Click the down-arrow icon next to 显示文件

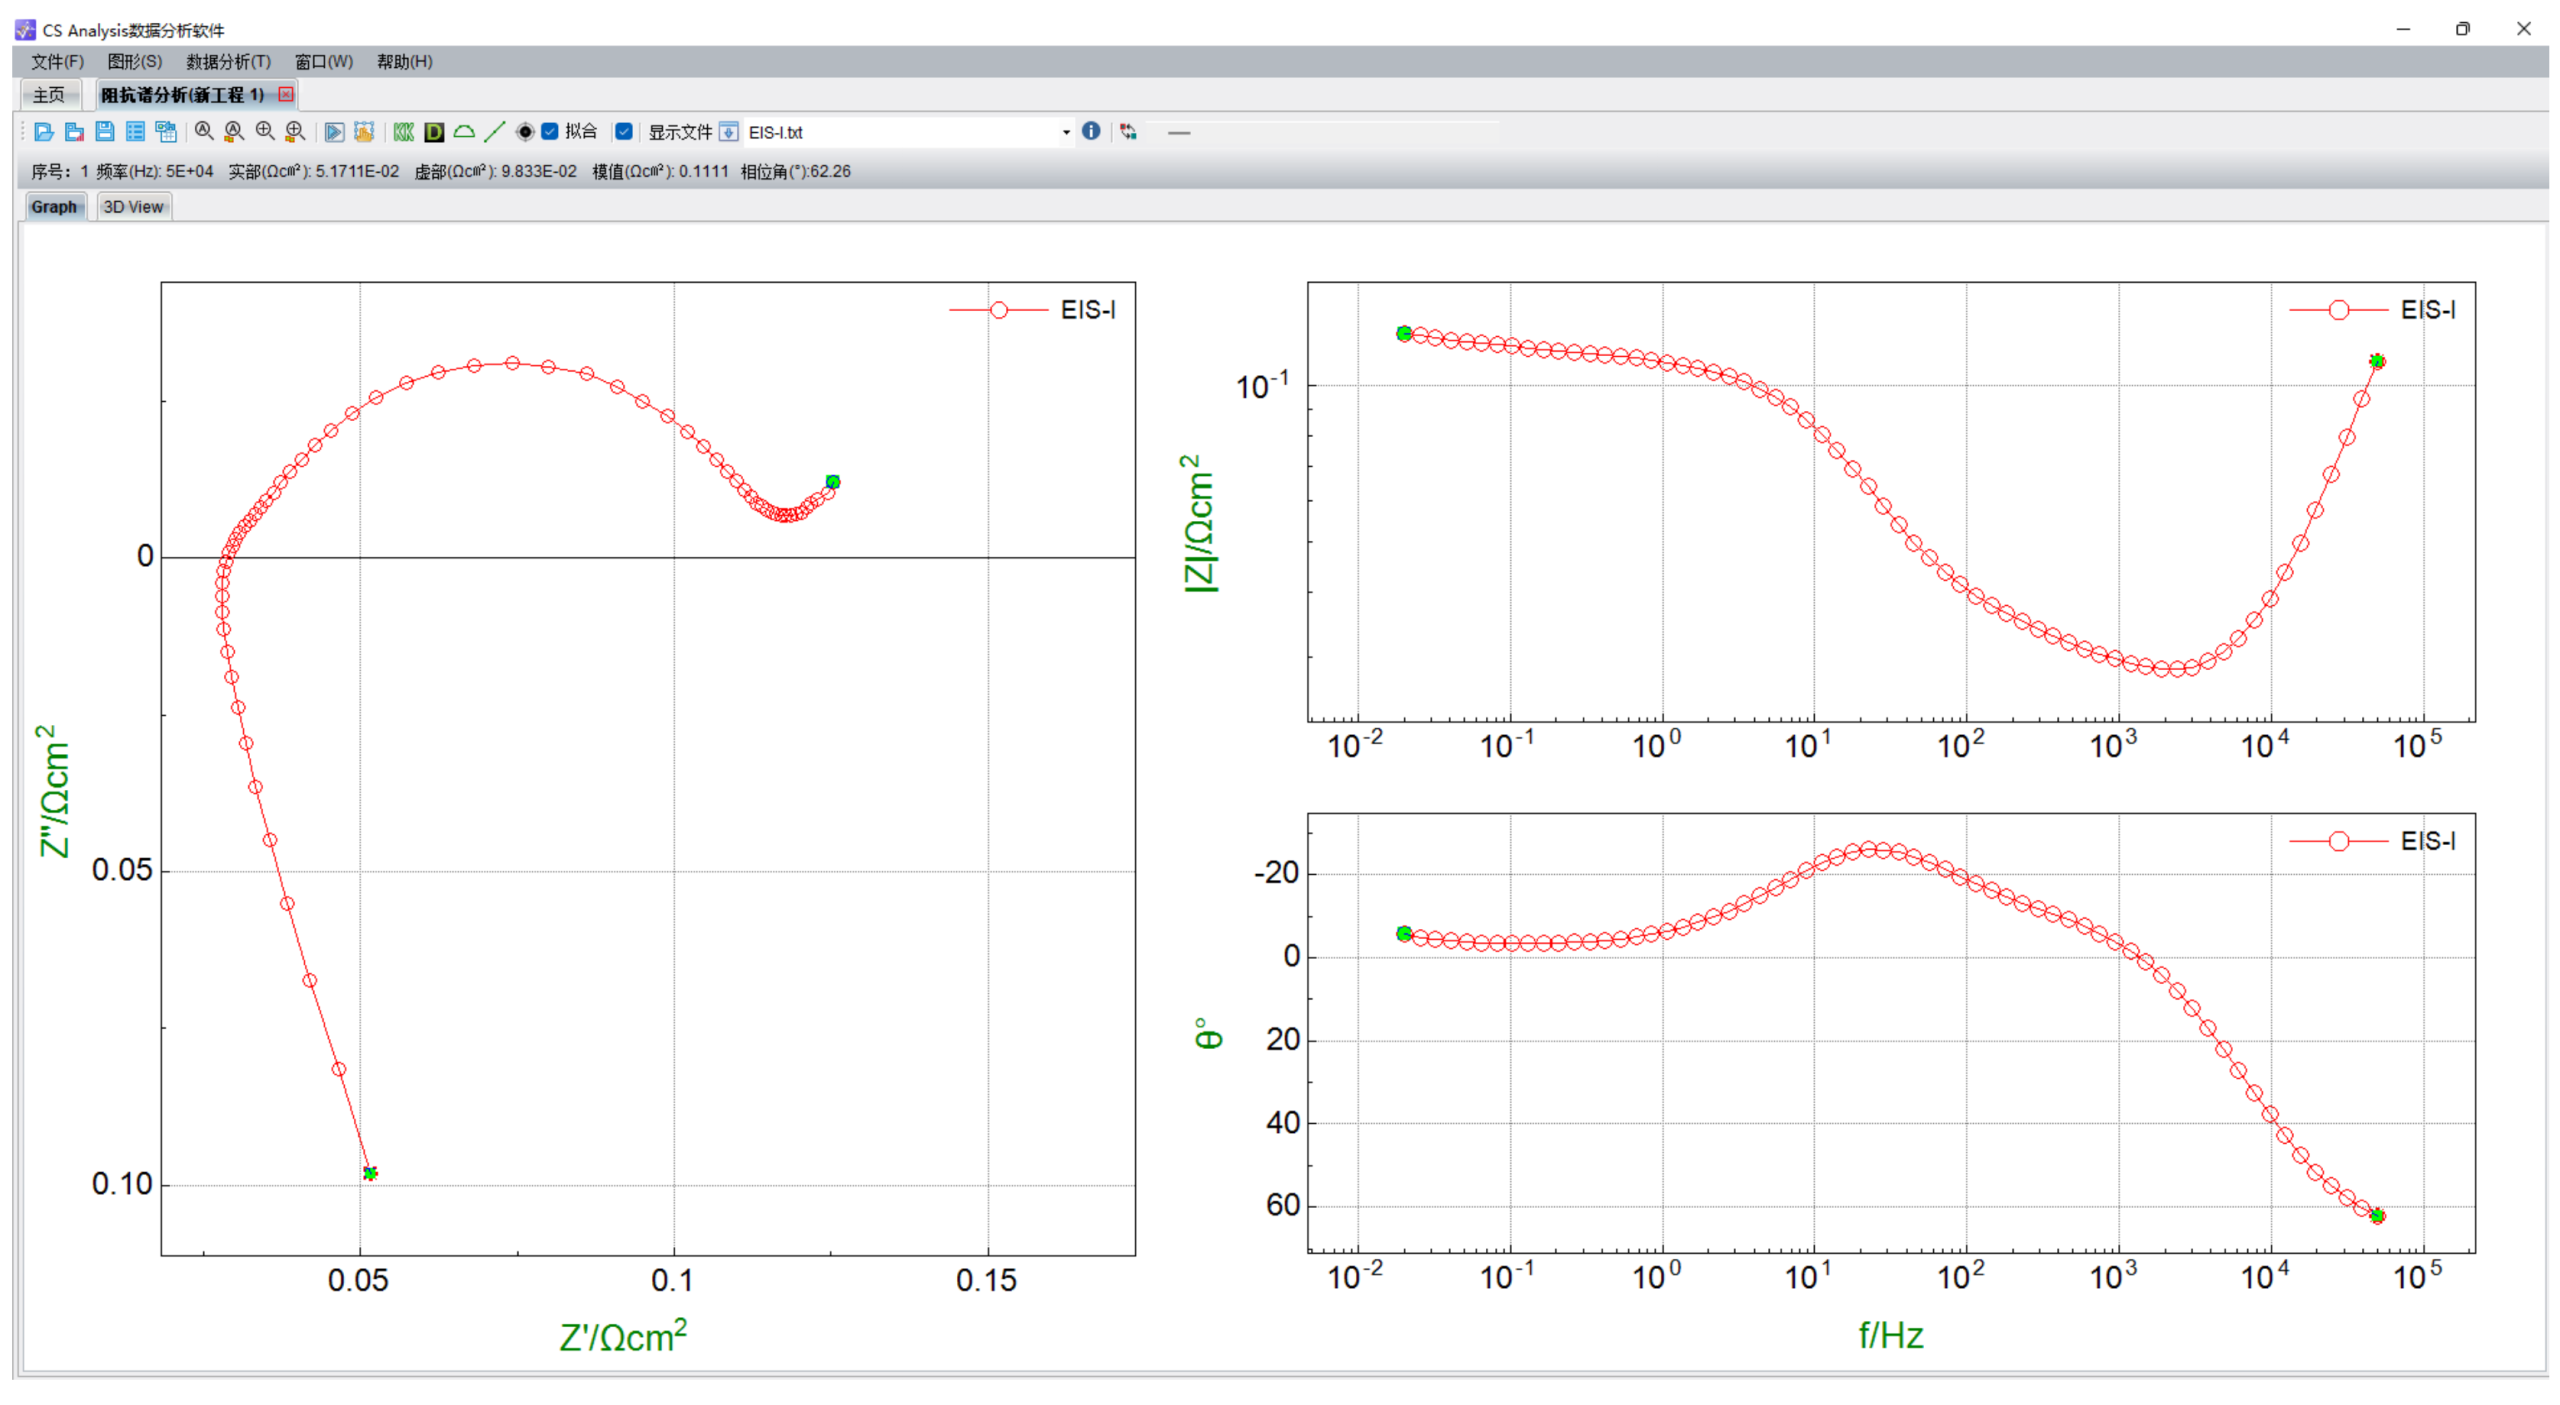point(729,132)
